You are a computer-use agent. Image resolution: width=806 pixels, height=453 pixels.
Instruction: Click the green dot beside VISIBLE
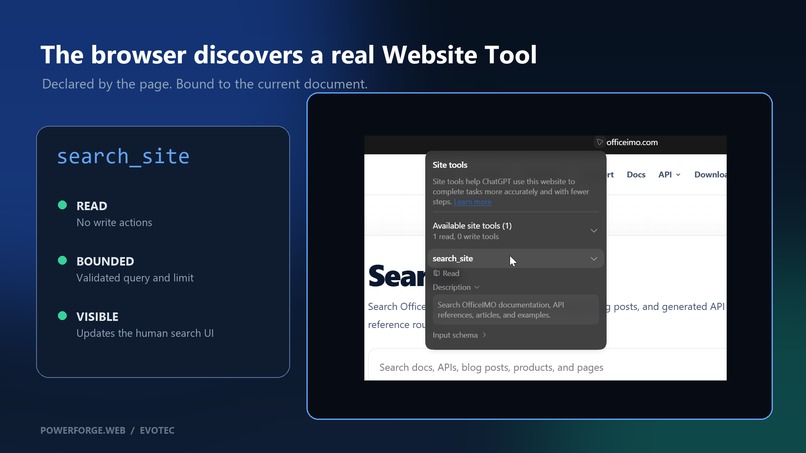click(62, 316)
